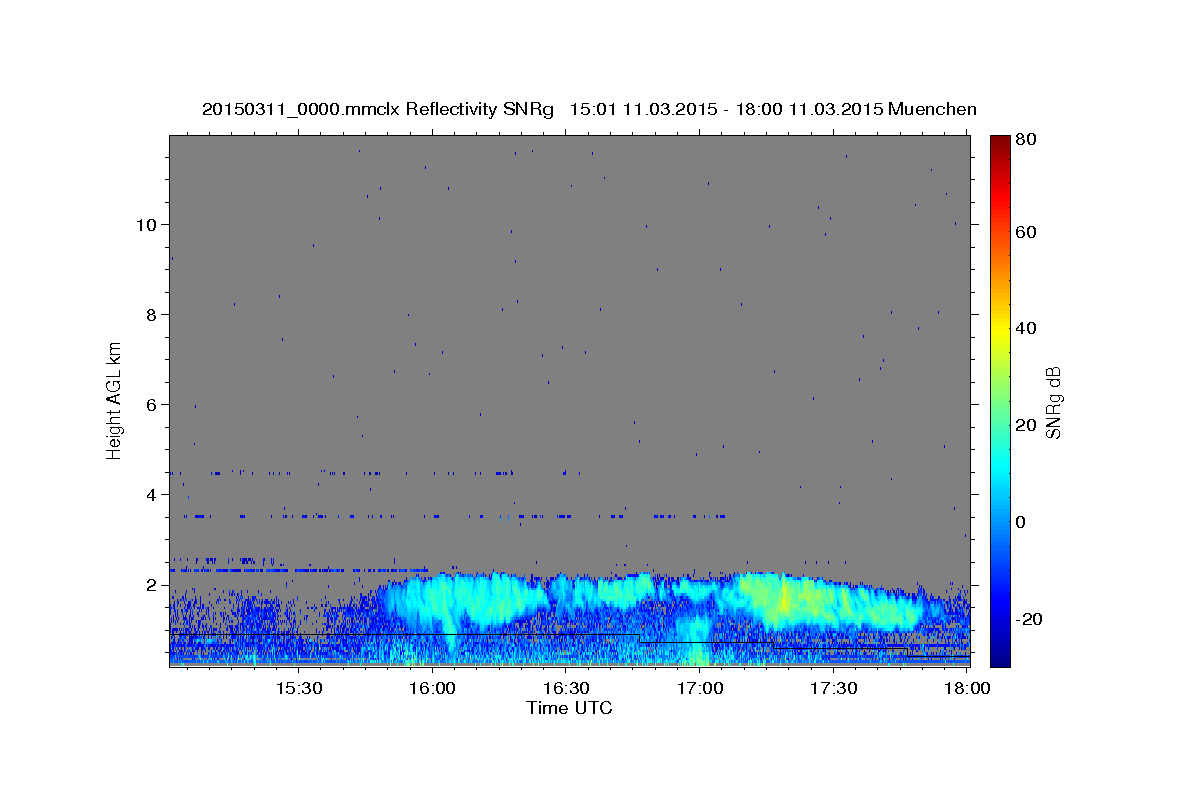Pick the dark red top of colorbar
This screenshot has width=1200, height=800.
[x=1000, y=145]
